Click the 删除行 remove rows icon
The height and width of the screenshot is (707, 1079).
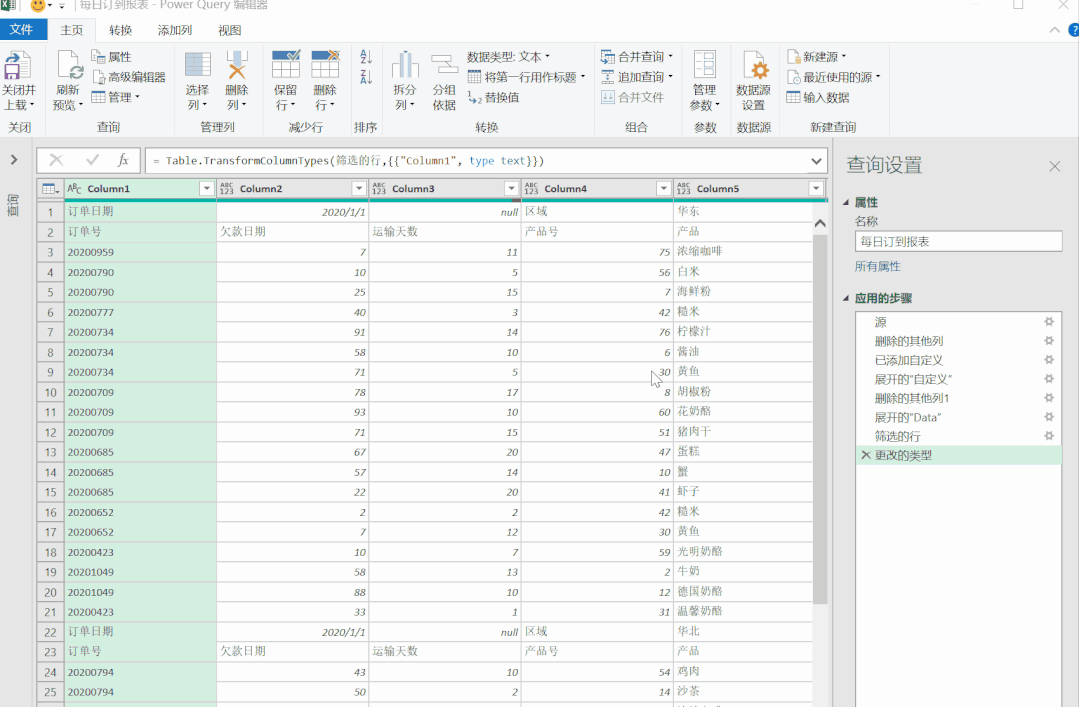325,65
